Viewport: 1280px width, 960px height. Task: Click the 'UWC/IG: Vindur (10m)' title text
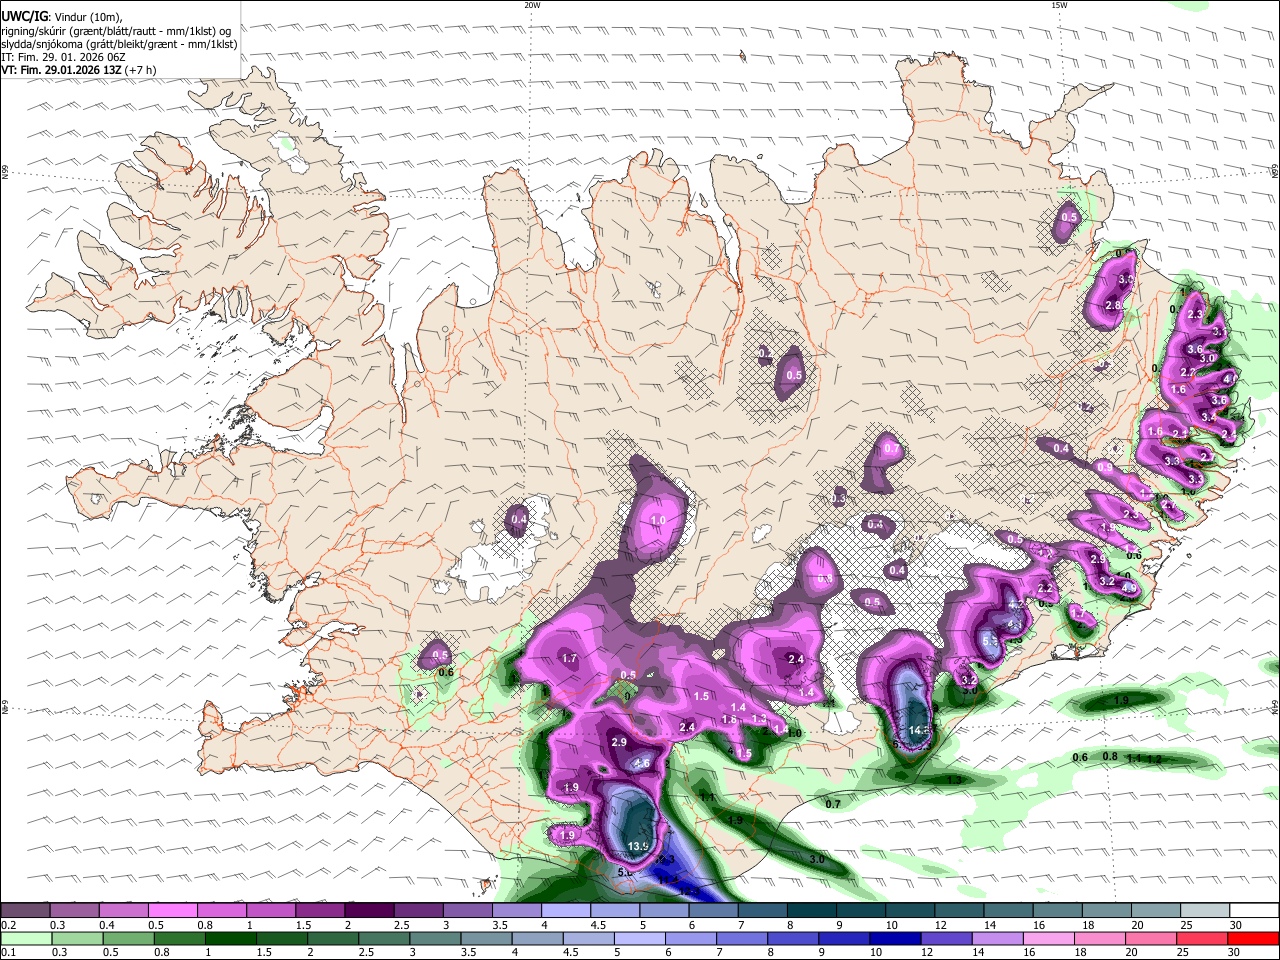coord(62,17)
